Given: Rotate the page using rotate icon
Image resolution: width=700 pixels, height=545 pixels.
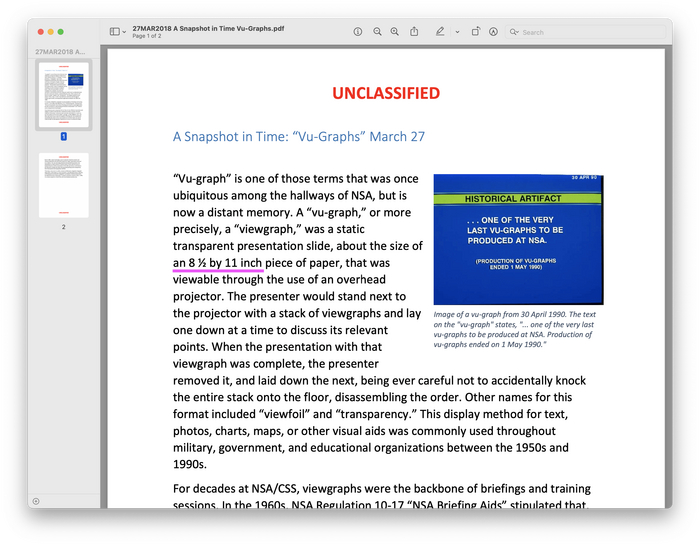Looking at the screenshot, I should point(476,32).
